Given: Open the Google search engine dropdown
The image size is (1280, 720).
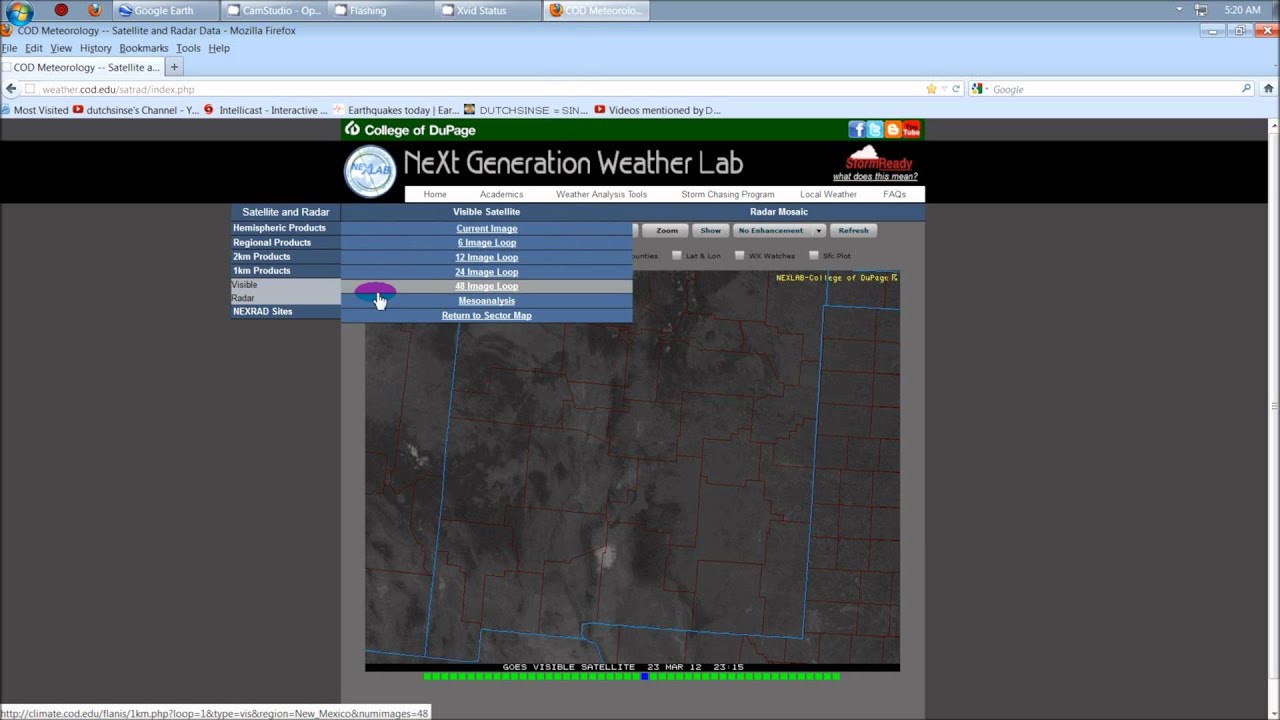Looking at the screenshot, I should [x=979, y=89].
